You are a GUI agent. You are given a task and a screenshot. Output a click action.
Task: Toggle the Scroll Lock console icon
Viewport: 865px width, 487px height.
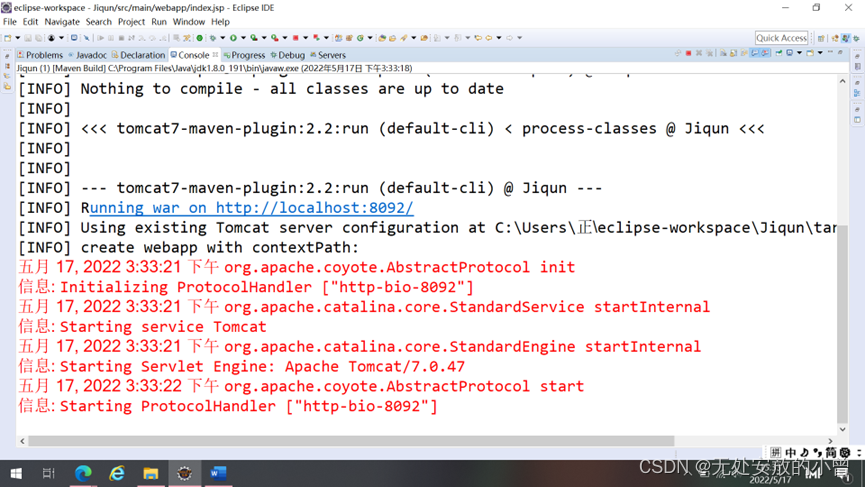click(733, 53)
